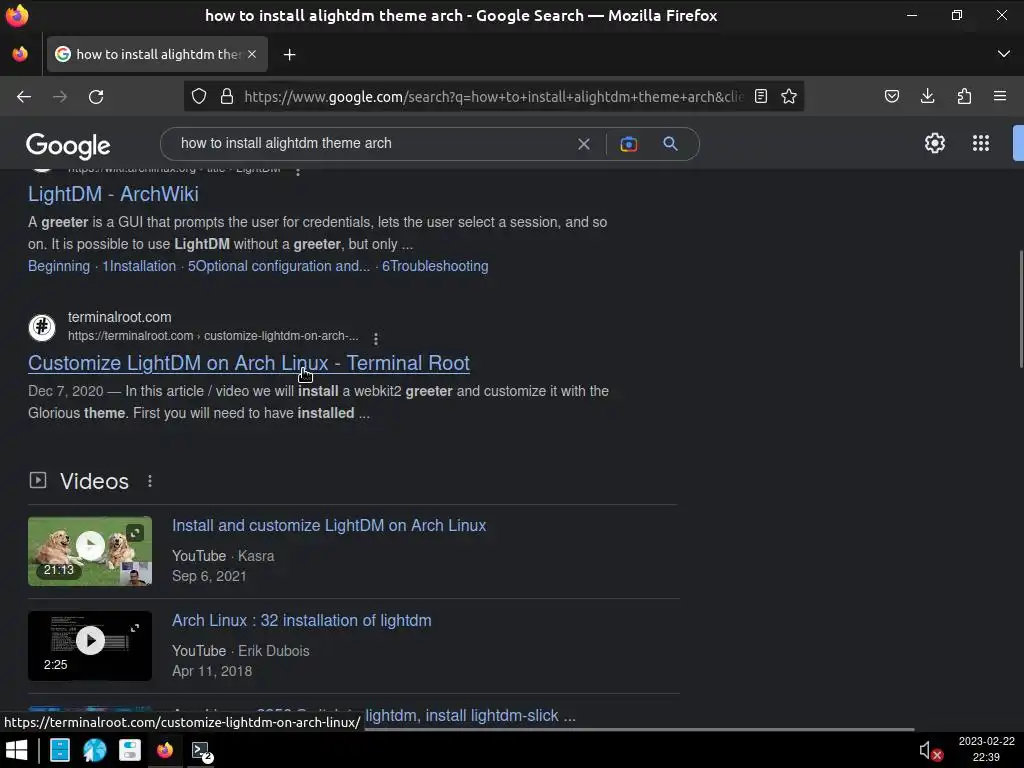Open more options for terminalroot.com result

click(x=376, y=338)
